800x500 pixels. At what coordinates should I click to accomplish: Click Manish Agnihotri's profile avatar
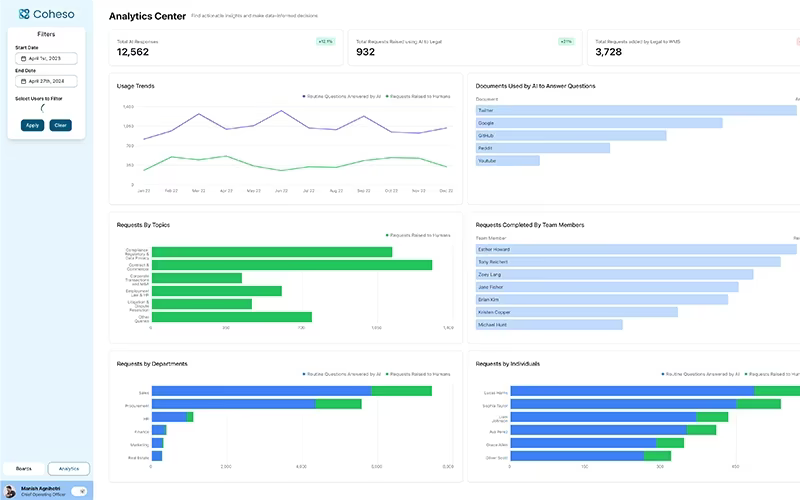(10, 491)
